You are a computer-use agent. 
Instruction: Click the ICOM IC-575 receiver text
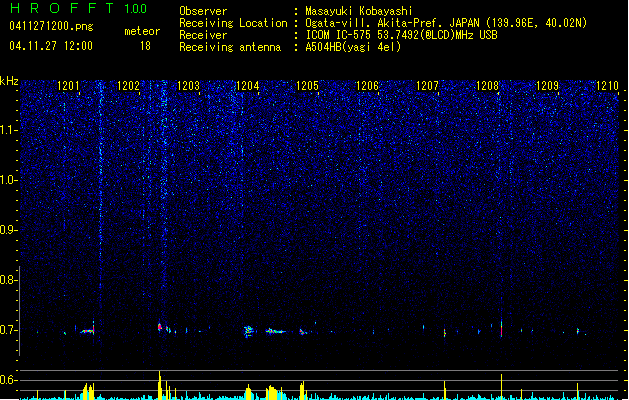(x=401, y=35)
